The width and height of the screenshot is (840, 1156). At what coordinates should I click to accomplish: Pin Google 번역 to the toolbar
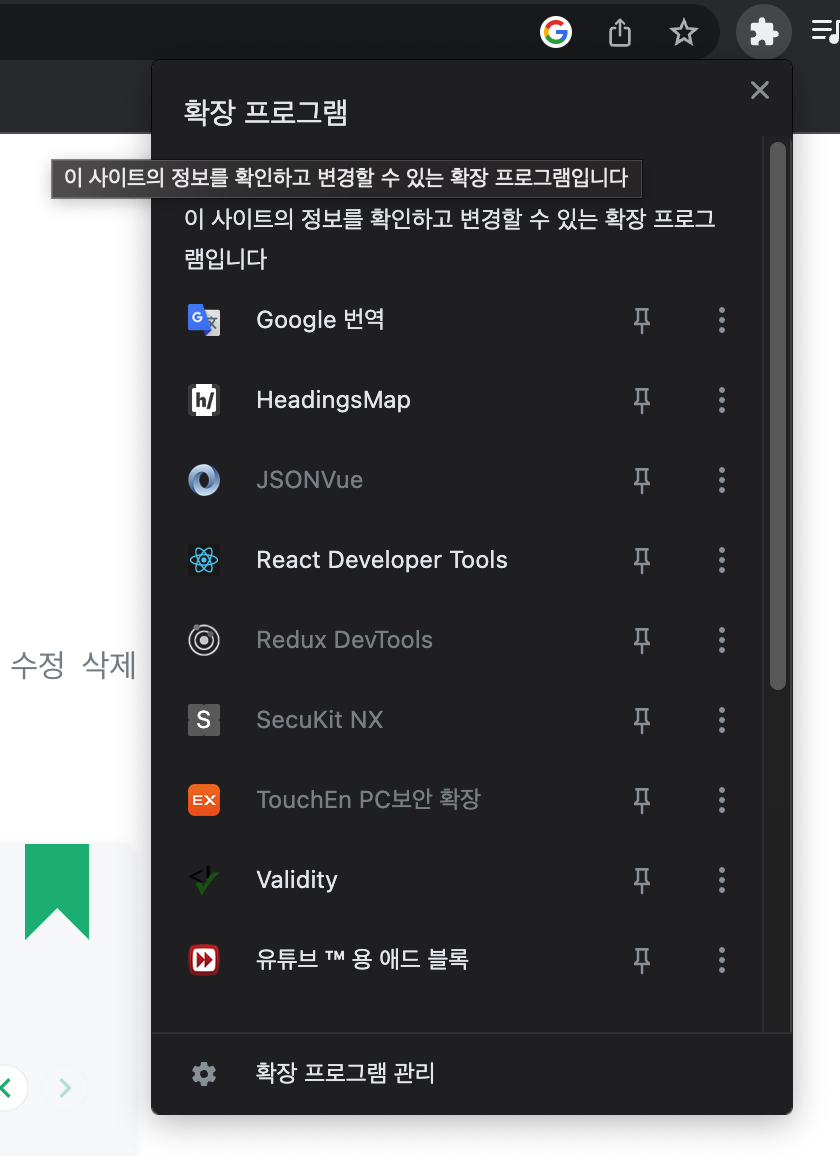[x=642, y=320]
